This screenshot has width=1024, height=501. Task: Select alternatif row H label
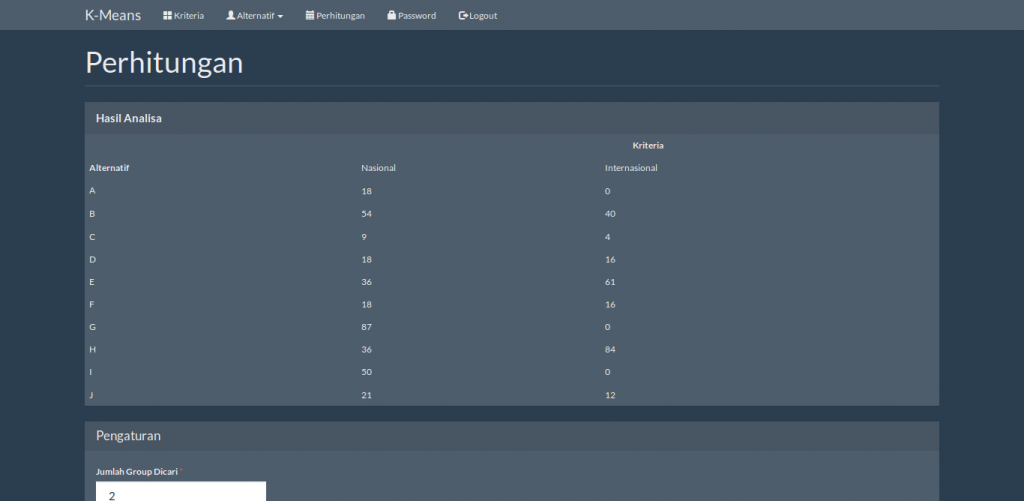coord(92,349)
